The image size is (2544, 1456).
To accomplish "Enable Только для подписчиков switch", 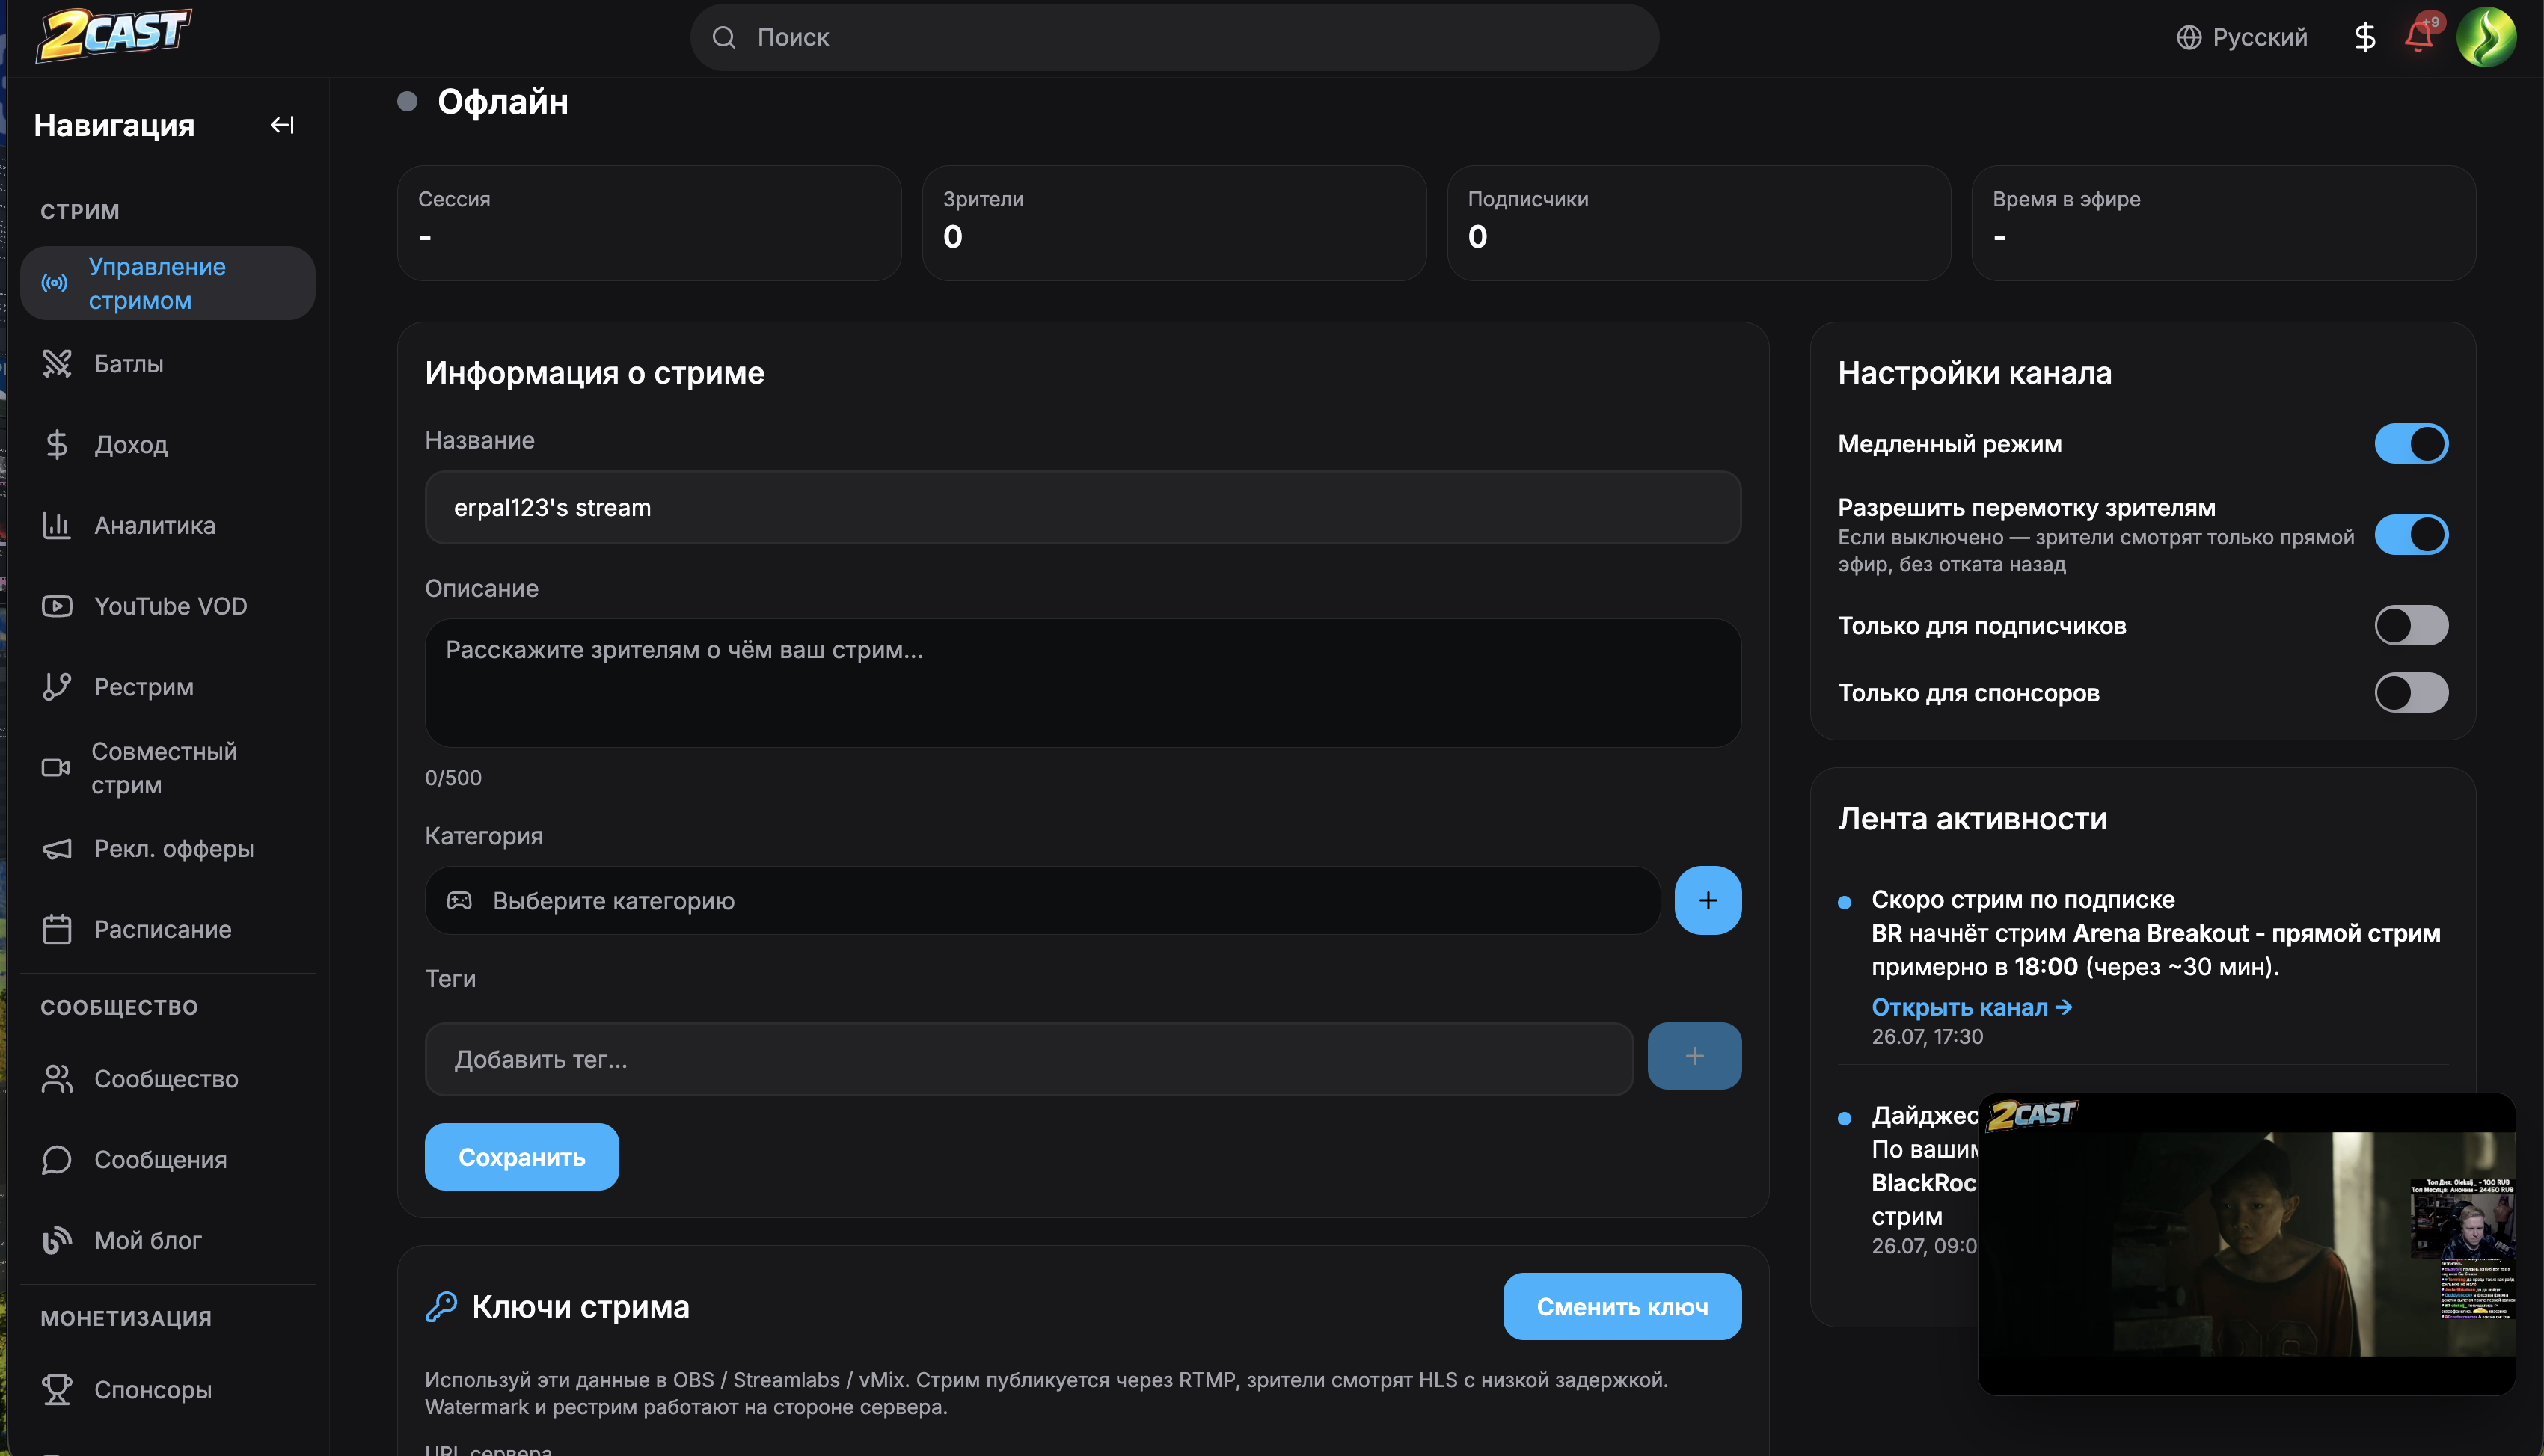I will tap(2411, 625).
